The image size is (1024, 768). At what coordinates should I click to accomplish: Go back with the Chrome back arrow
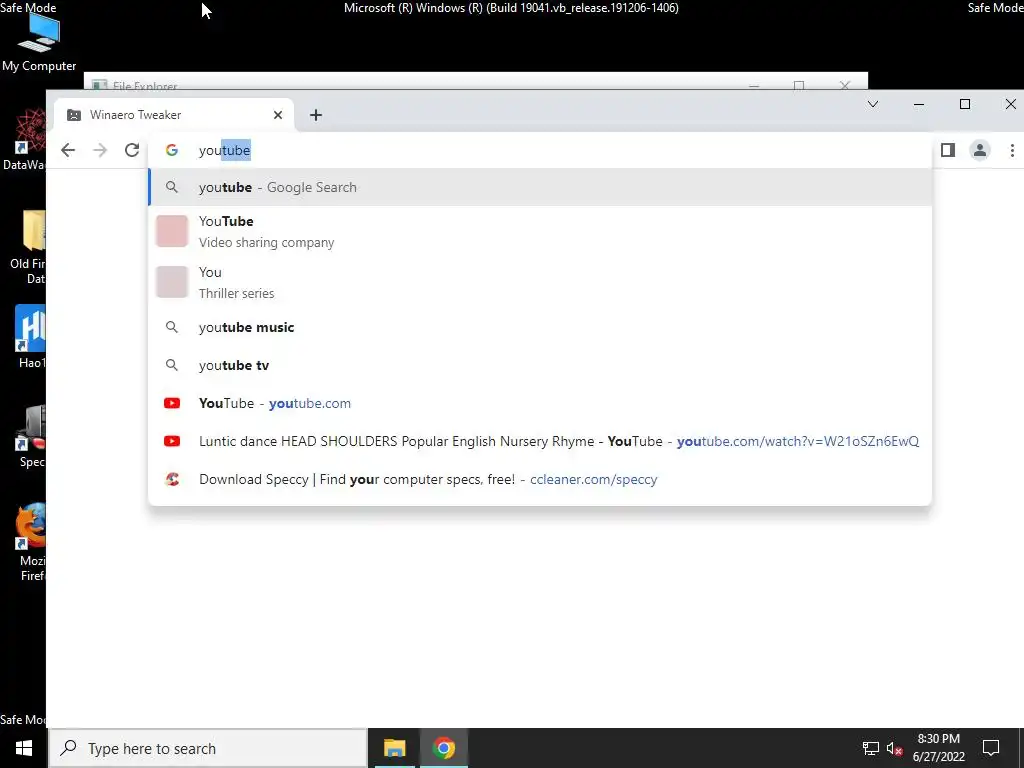(68, 150)
